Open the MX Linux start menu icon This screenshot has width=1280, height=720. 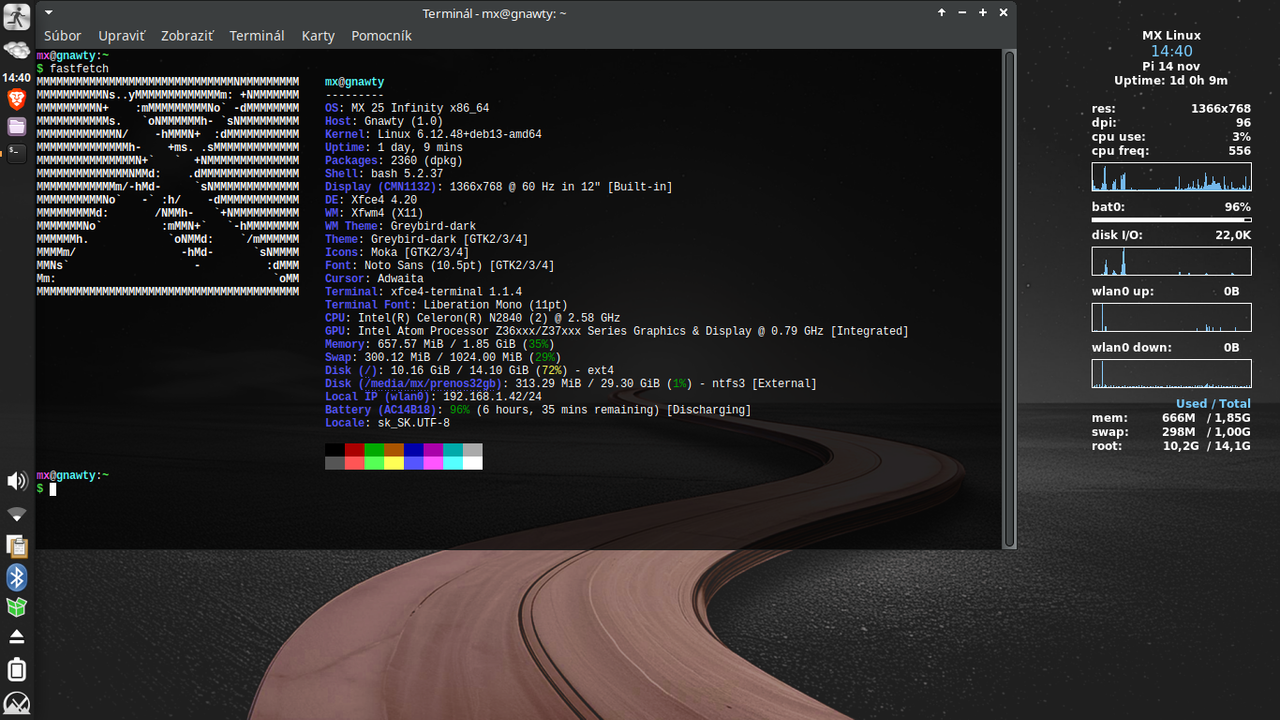[x=17, y=703]
